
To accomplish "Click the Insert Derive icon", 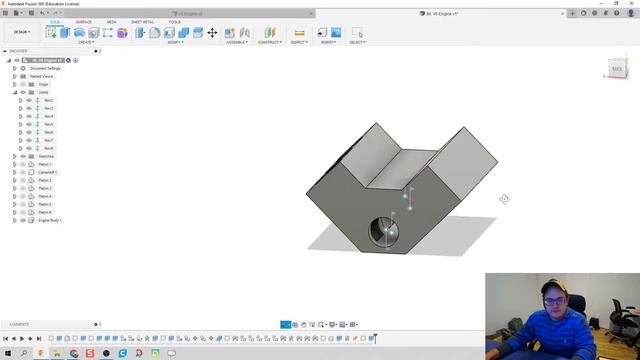I will click(x=322, y=32).
